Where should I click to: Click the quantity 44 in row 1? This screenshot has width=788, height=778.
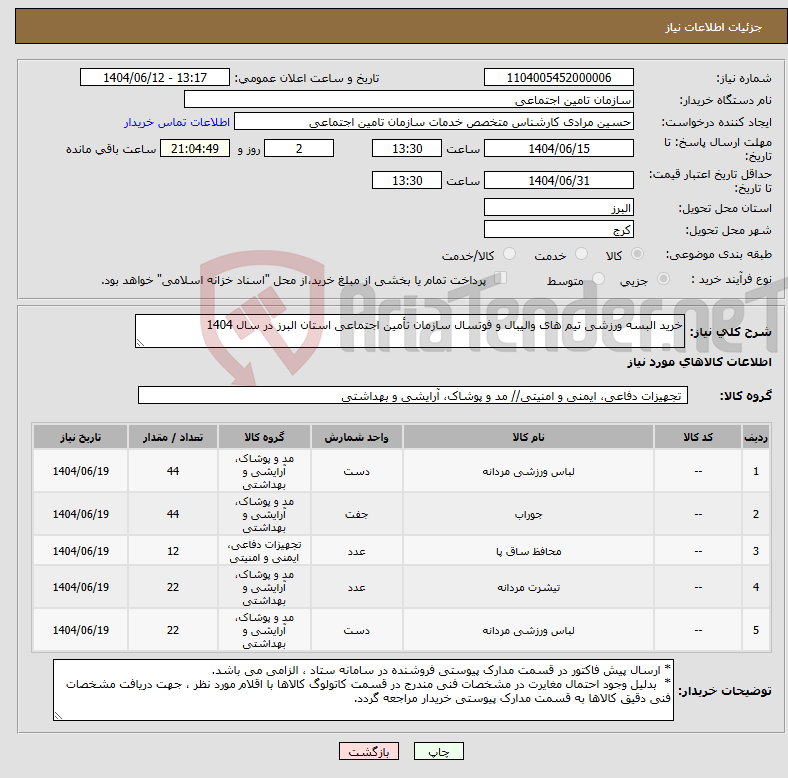pyautogui.click(x=173, y=471)
